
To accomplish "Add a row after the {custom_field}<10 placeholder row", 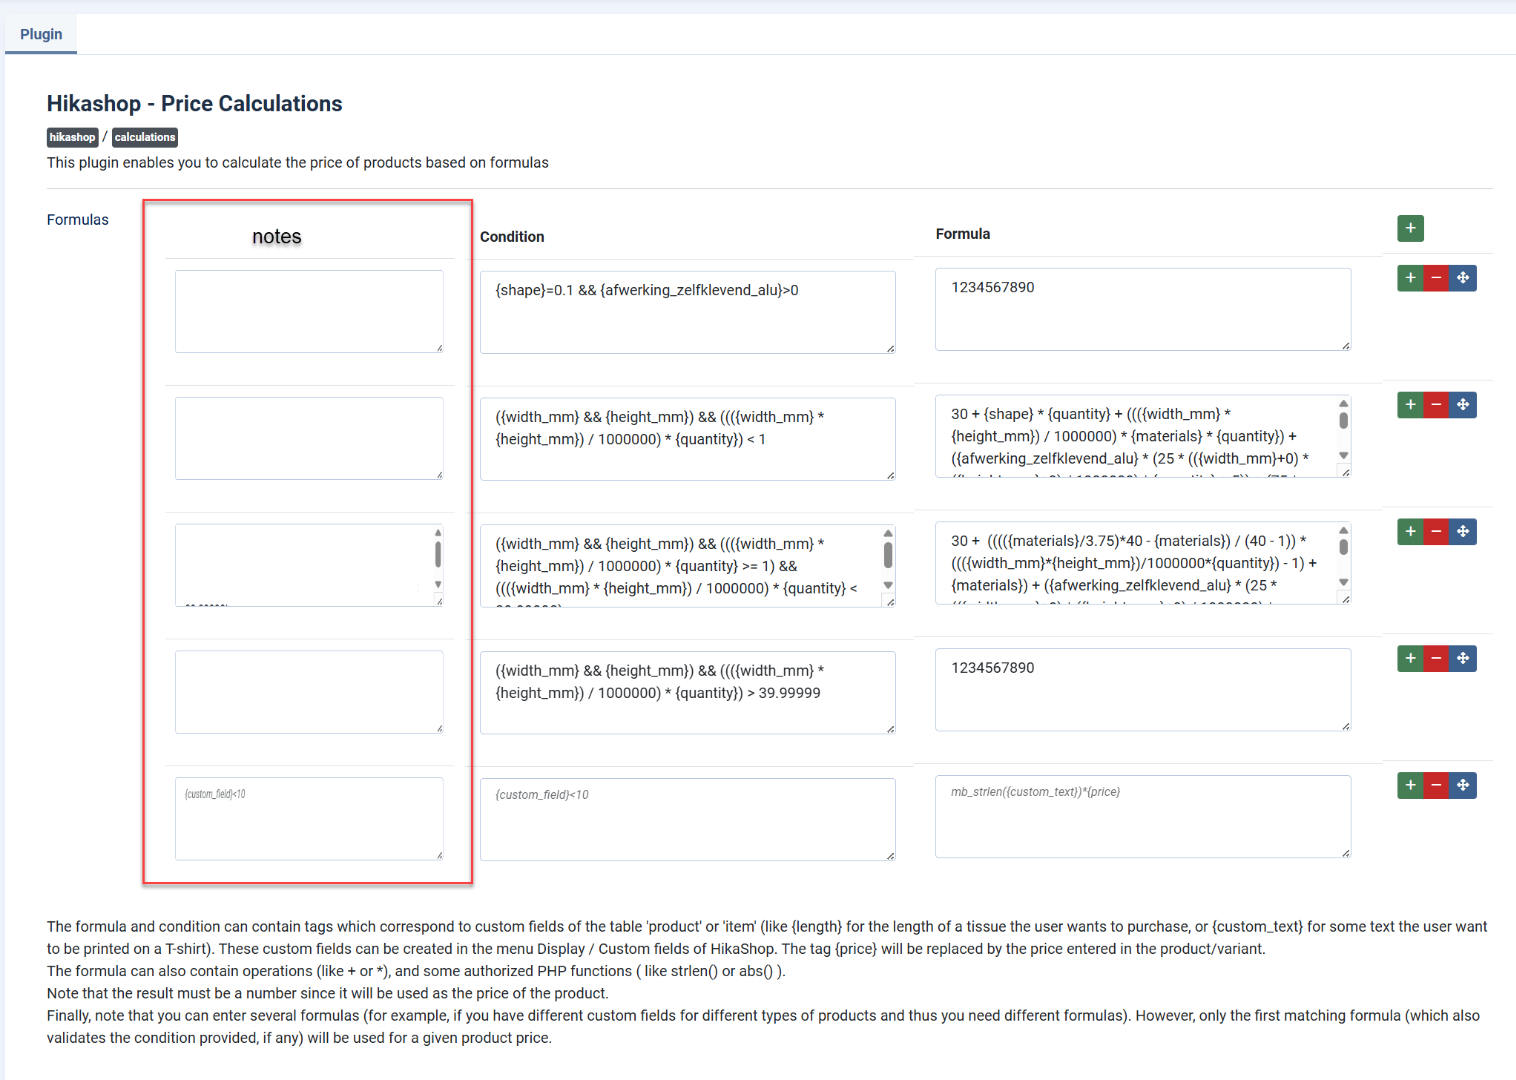I will click(x=1410, y=785).
